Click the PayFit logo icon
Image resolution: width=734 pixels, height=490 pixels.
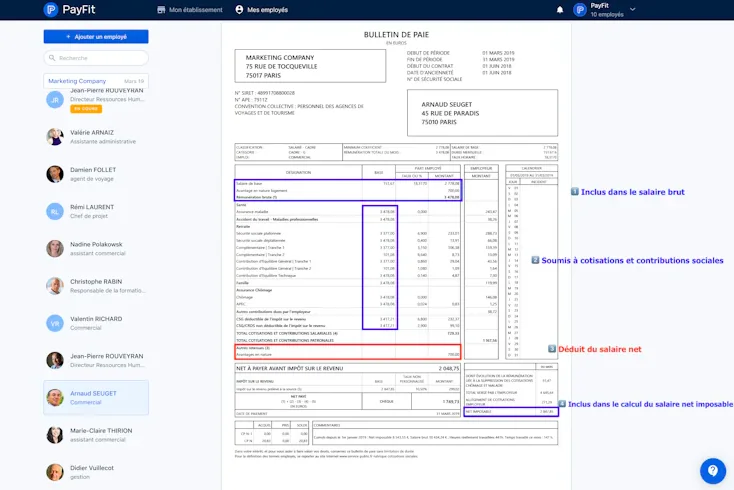[51, 10]
